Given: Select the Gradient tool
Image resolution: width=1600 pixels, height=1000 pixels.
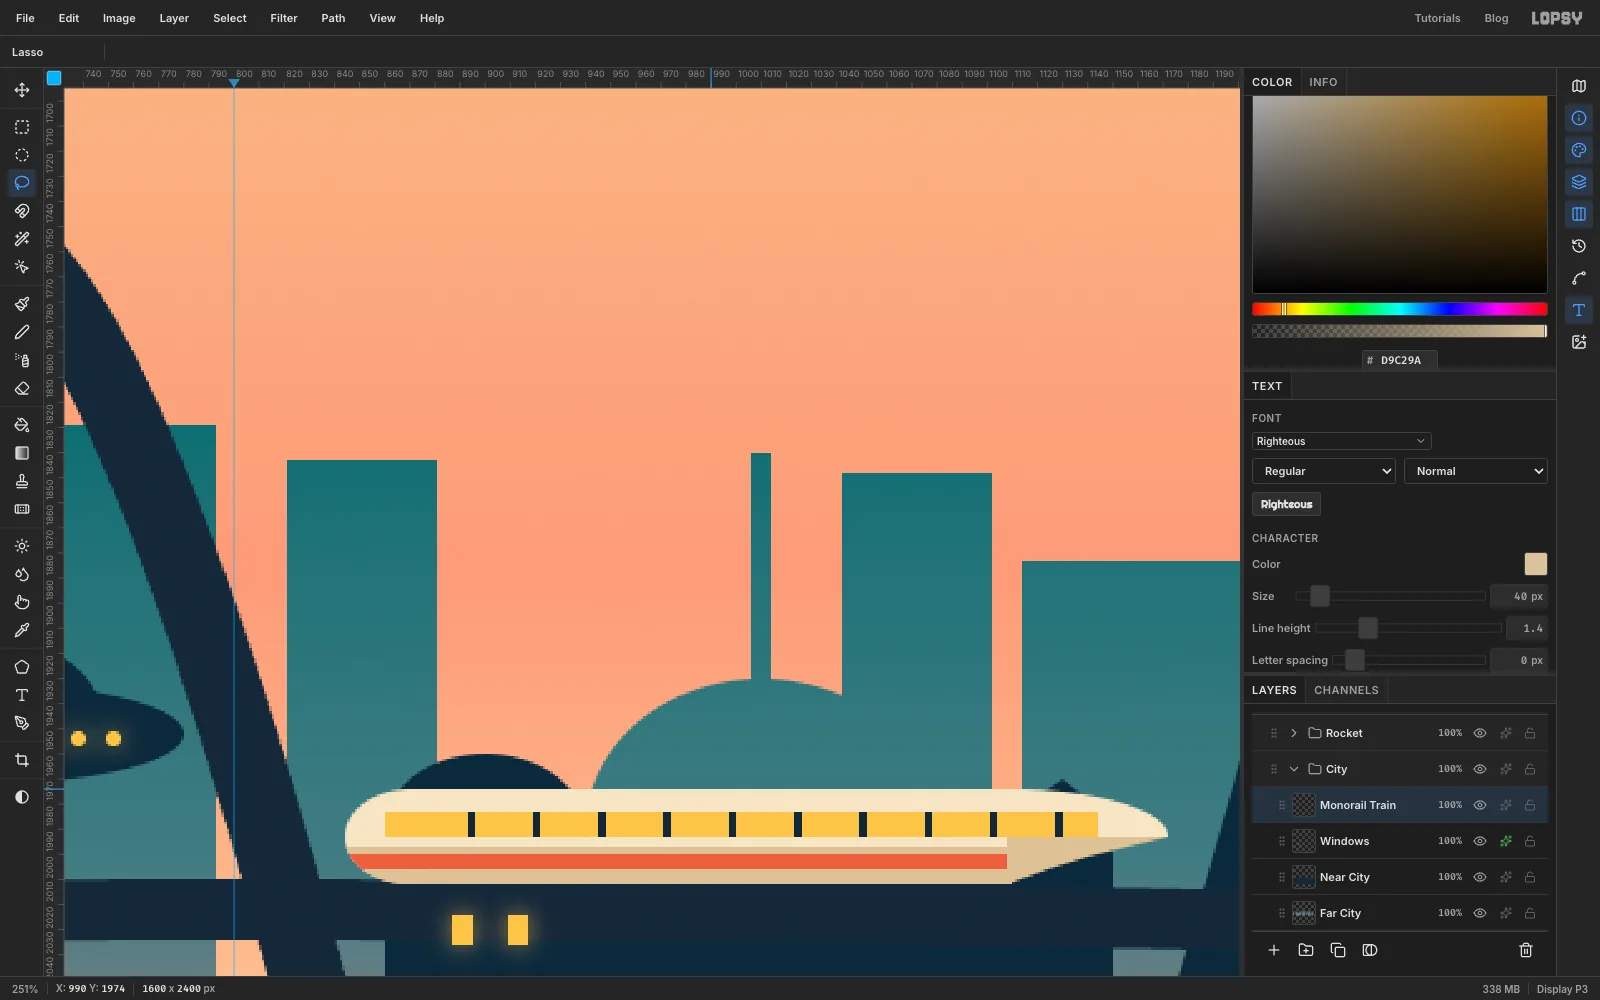Looking at the screenshot, I should tap(22, 453).
